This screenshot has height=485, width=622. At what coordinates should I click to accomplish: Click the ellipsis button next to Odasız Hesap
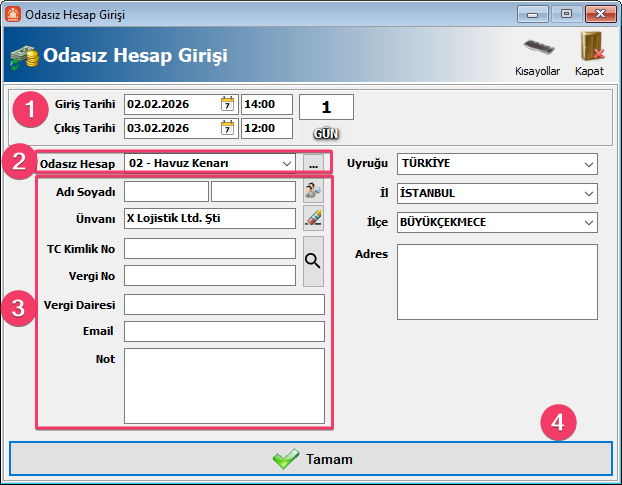(313, 163)
